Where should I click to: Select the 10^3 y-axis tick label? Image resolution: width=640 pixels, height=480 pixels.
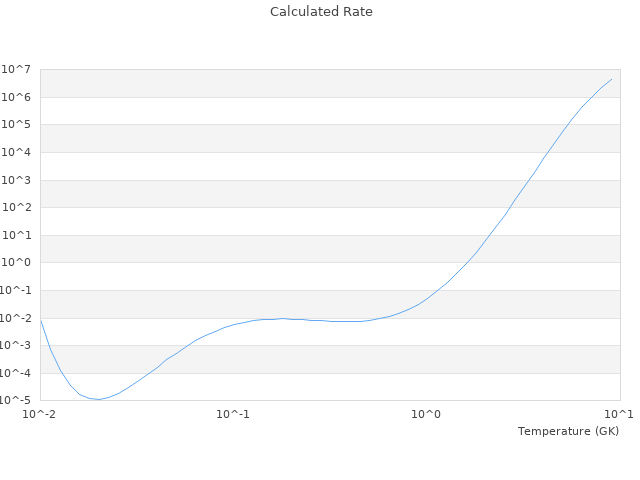pos(17,180)
